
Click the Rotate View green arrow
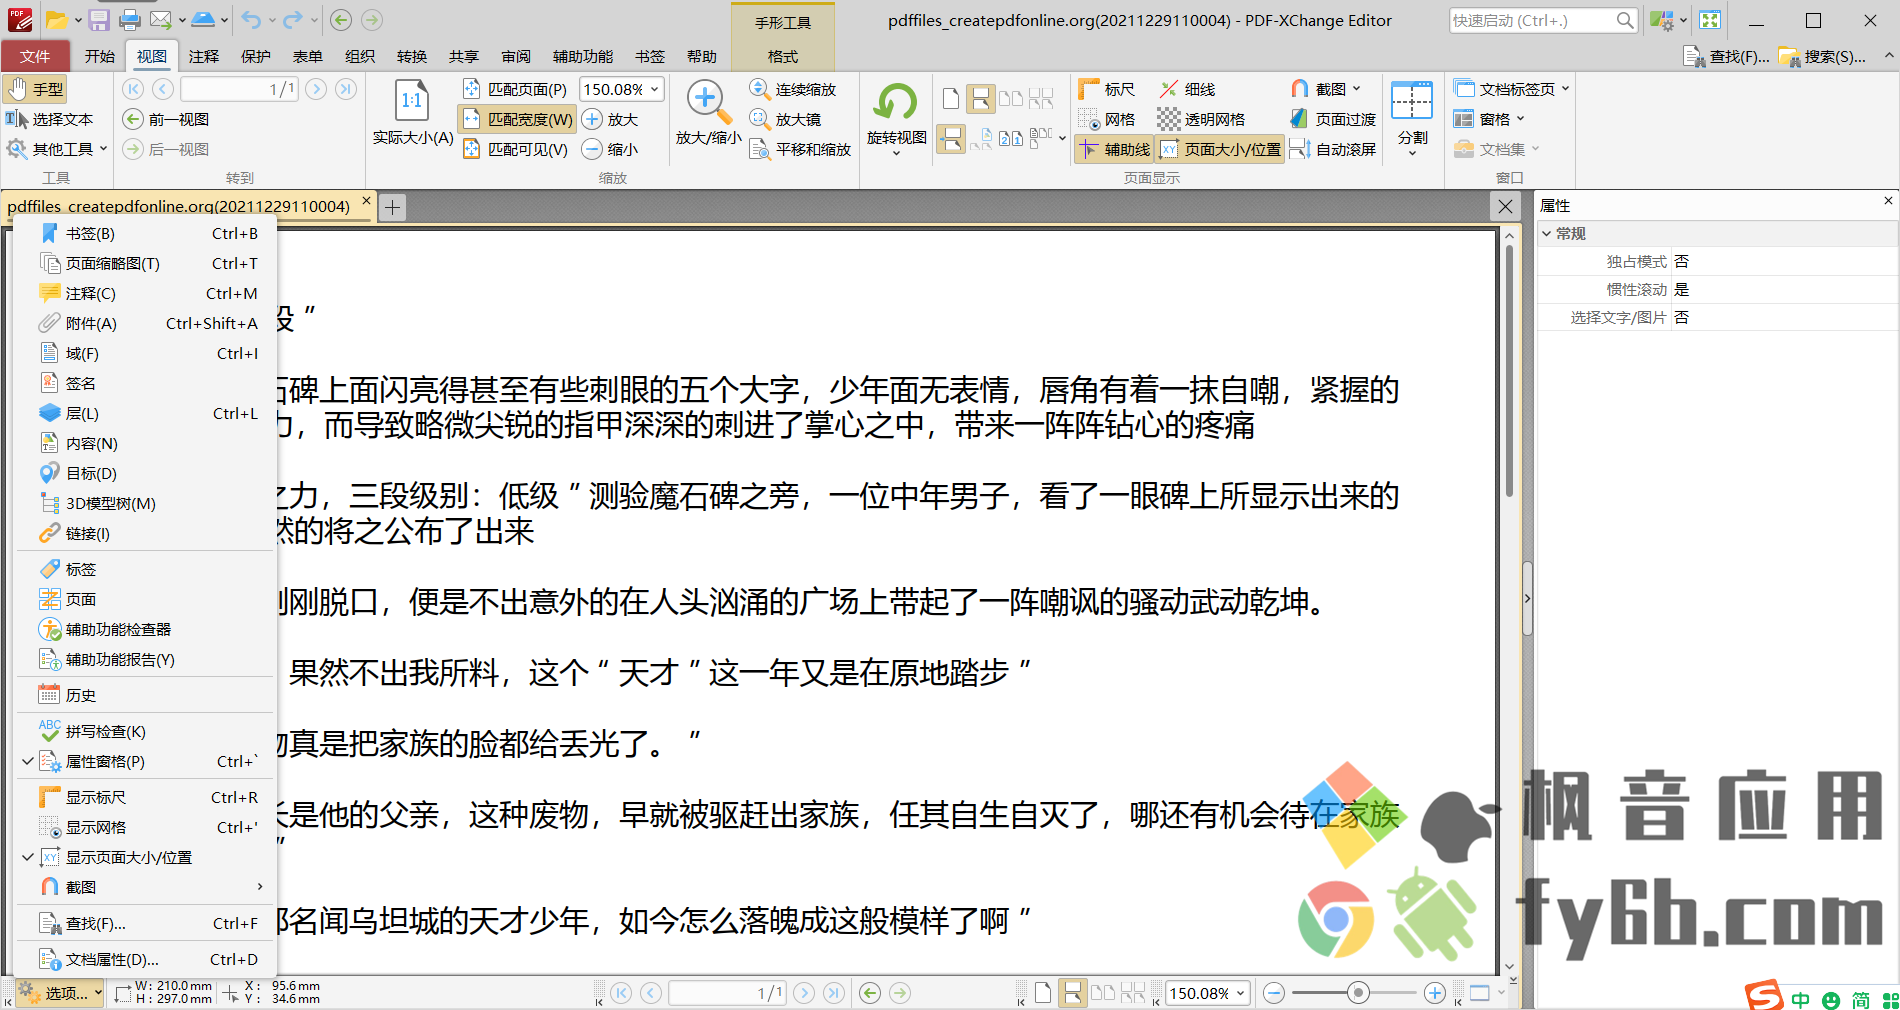(896, 102)
